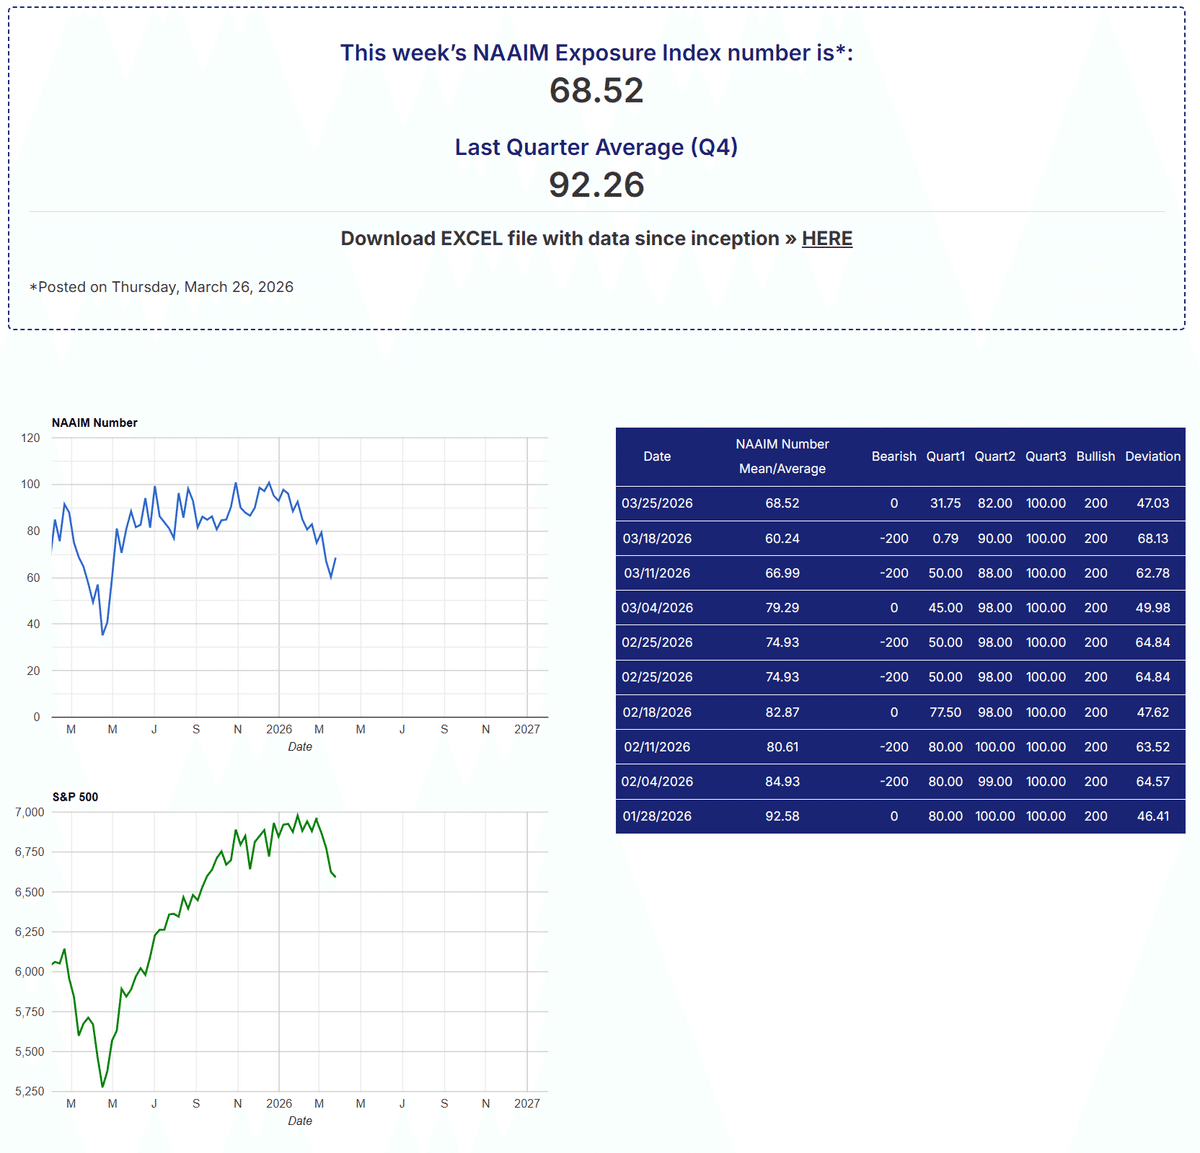Click the 64.57 deviation cell

tap(1153, 782)
